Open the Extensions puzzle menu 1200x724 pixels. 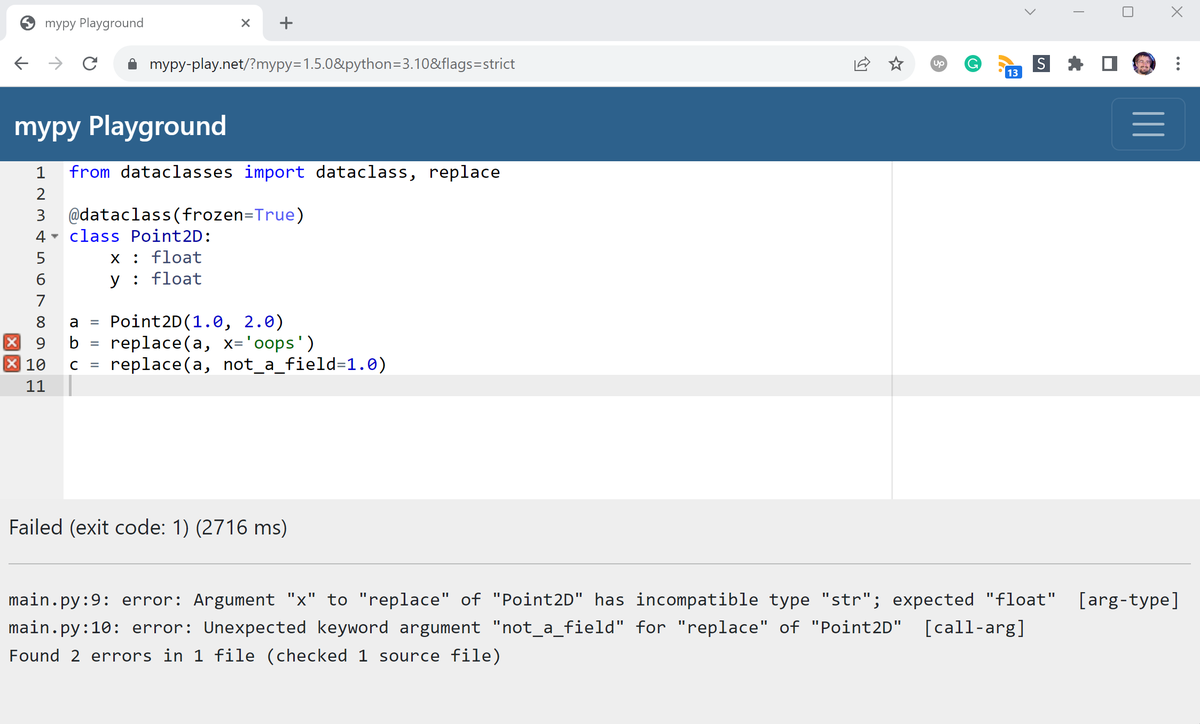coord(1075,64)
